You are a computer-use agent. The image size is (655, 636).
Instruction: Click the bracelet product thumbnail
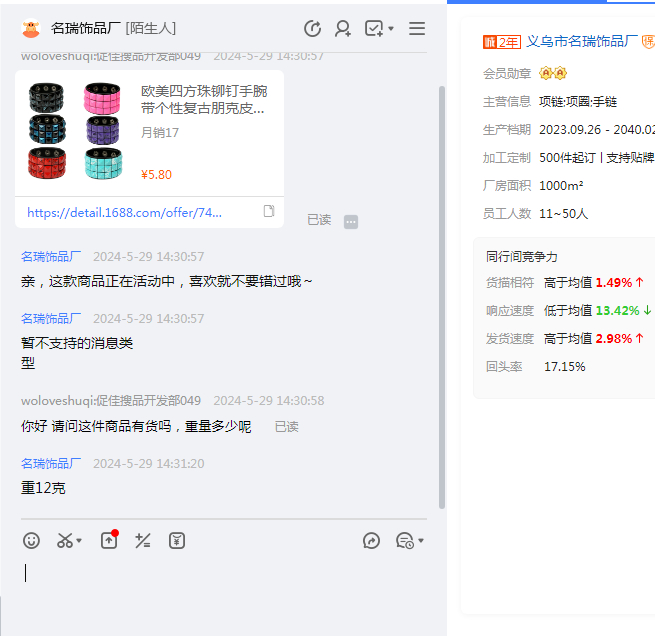point(75,131)
